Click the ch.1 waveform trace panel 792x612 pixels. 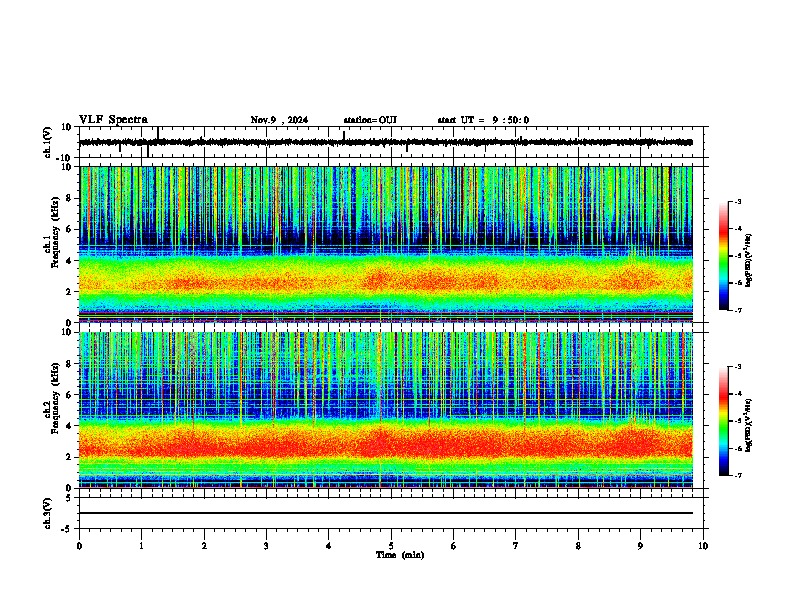point(391,142)
